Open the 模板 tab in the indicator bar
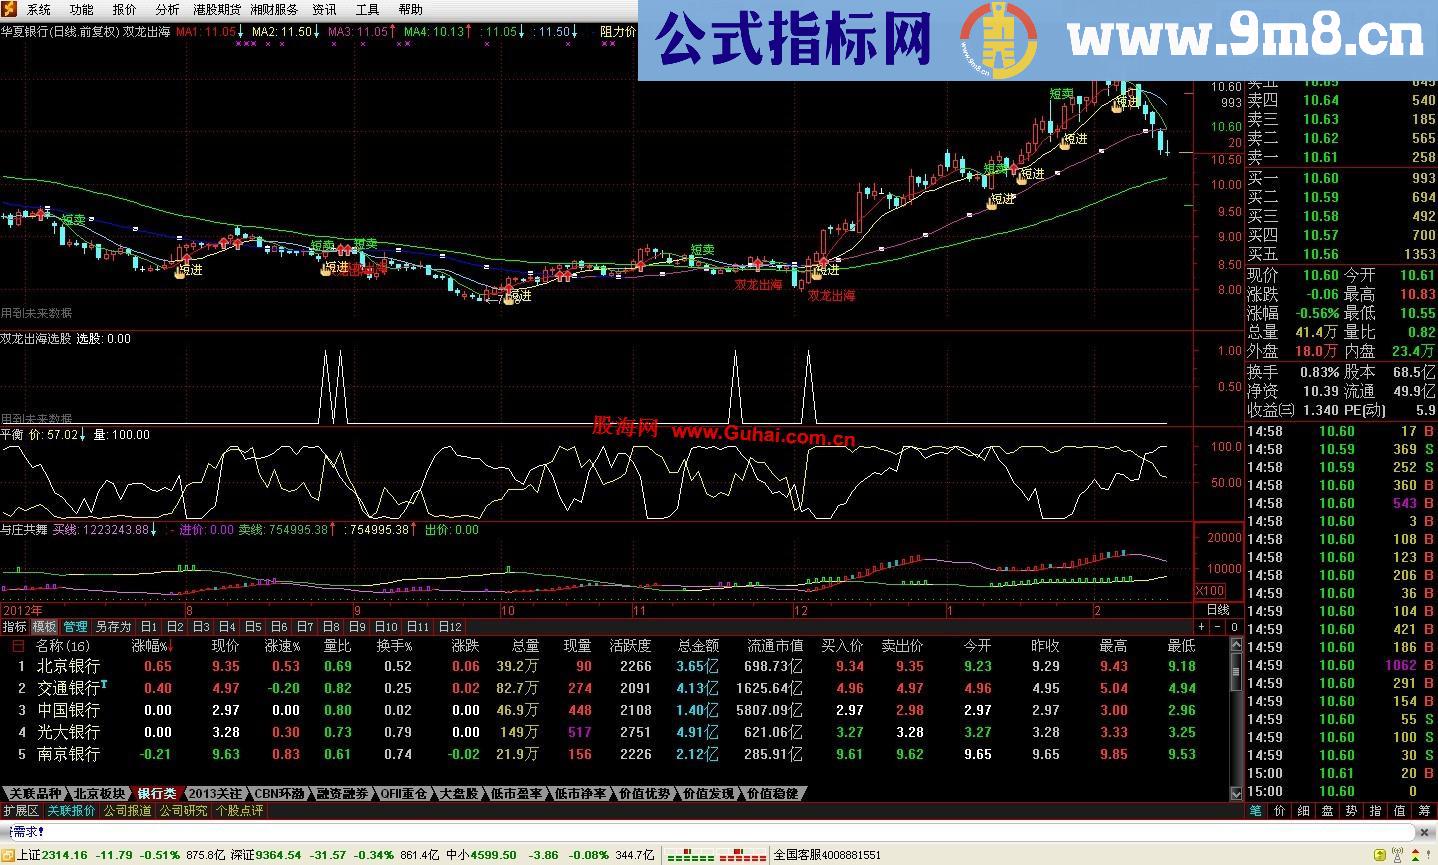Viewport: 1438px width, 865px height. pos(44,626)
